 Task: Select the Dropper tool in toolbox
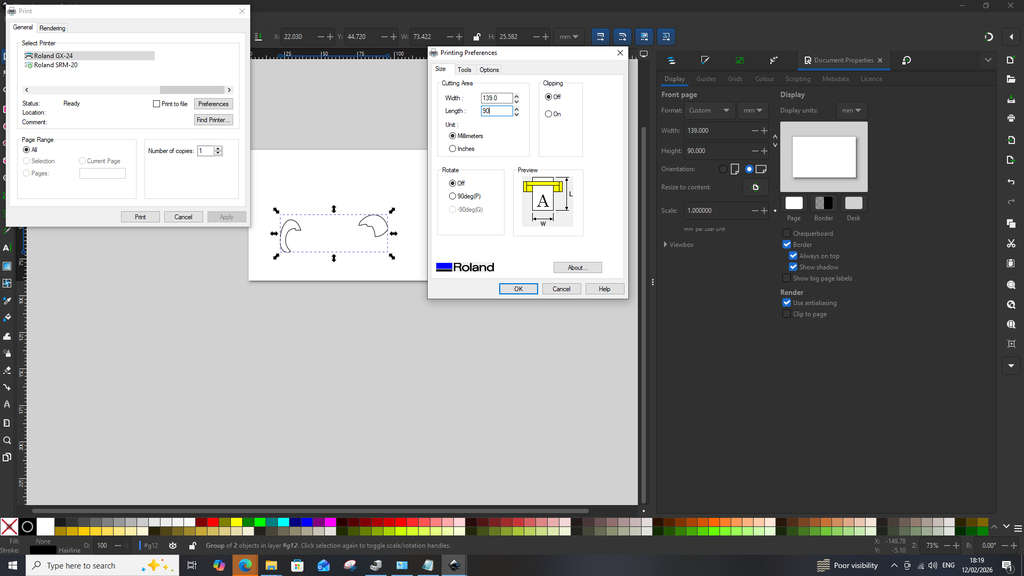(7, 300)
